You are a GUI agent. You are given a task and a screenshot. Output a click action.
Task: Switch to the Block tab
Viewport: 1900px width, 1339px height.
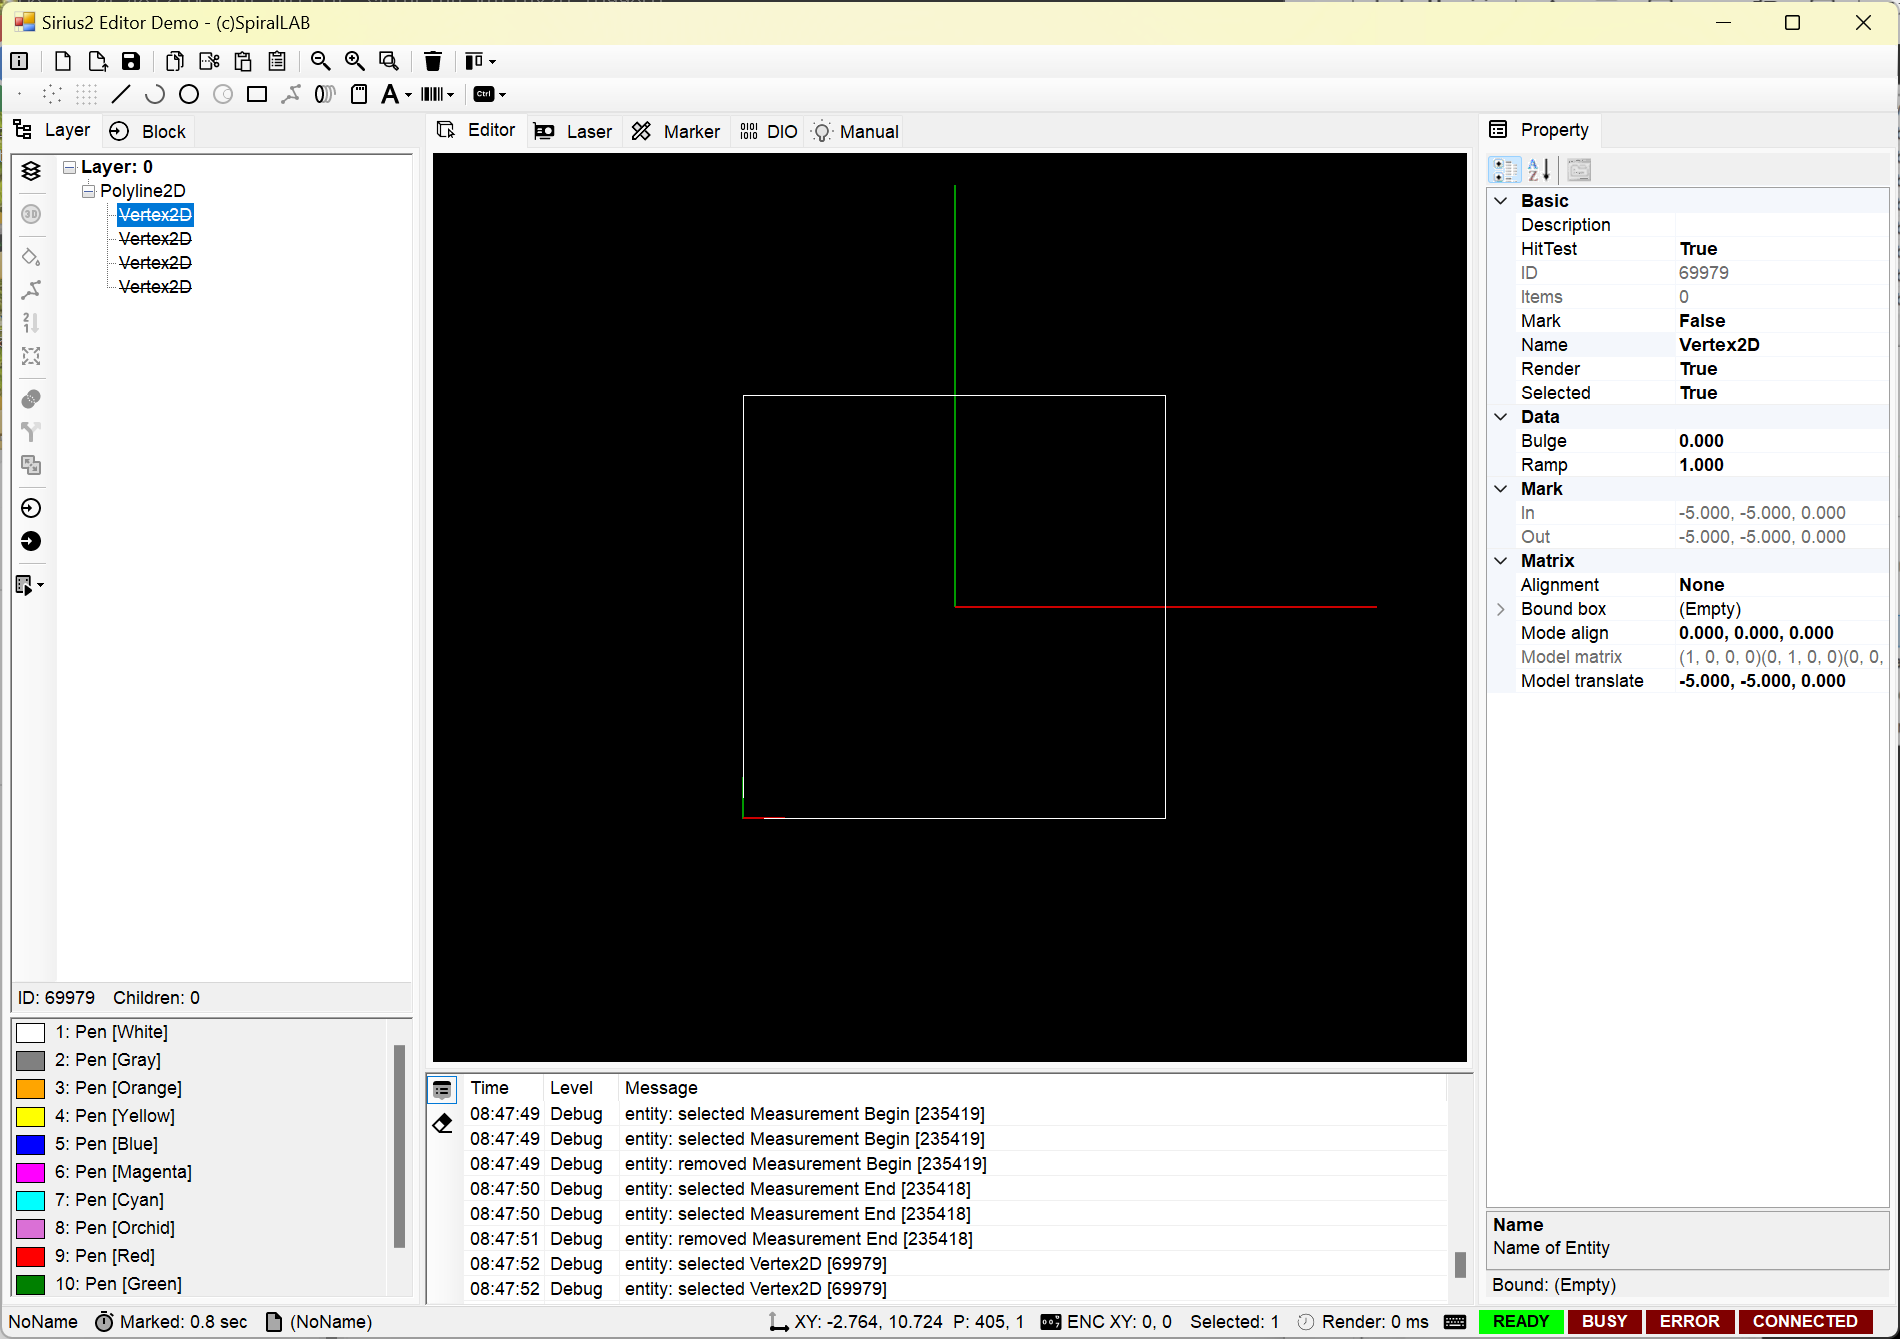click(148, 132)
